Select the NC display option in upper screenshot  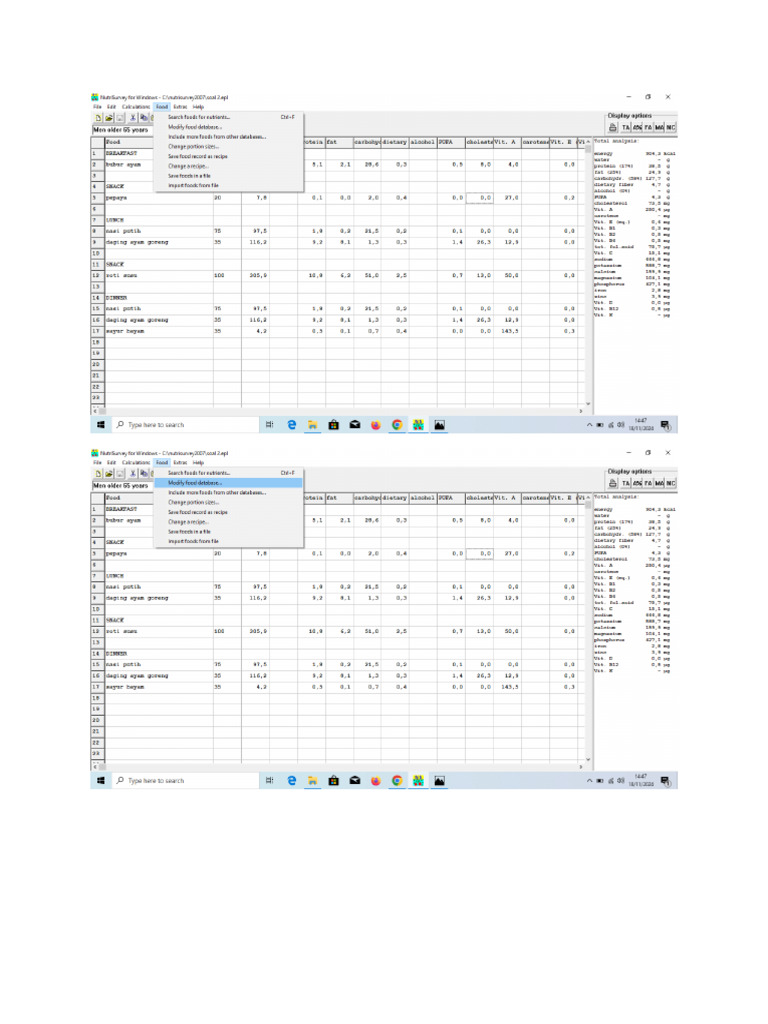click(671, 127)
